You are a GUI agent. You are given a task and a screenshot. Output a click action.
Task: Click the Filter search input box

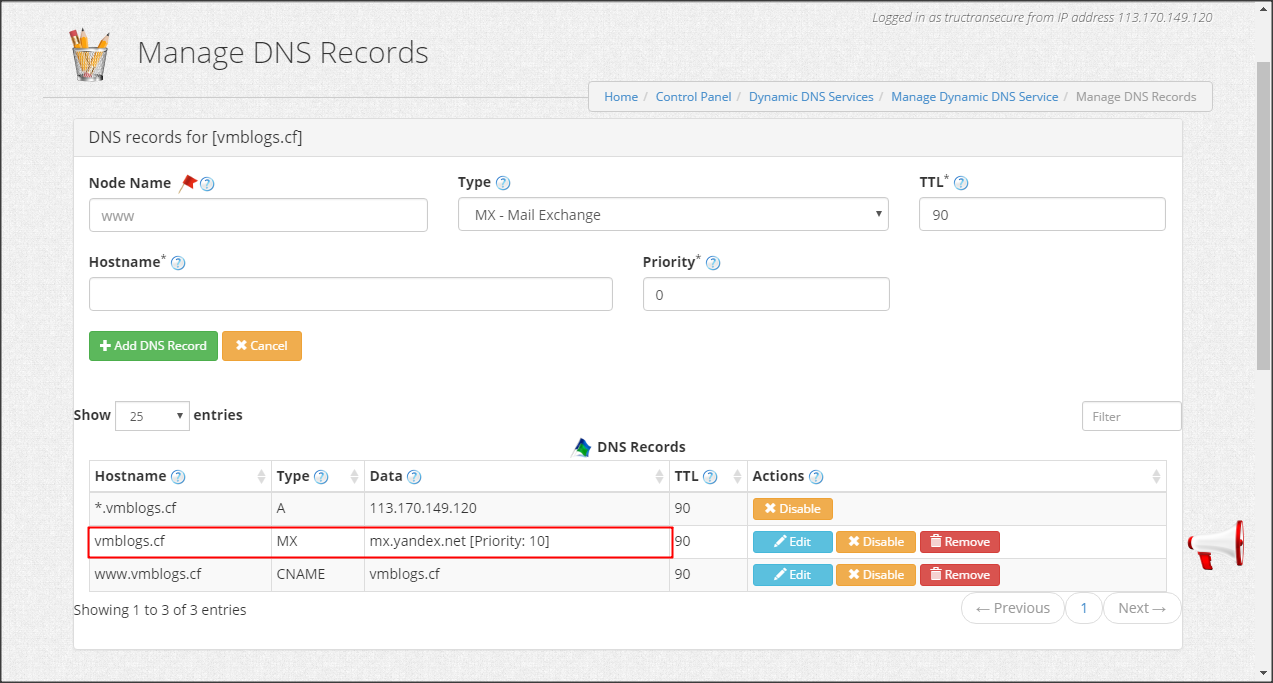1131,416
